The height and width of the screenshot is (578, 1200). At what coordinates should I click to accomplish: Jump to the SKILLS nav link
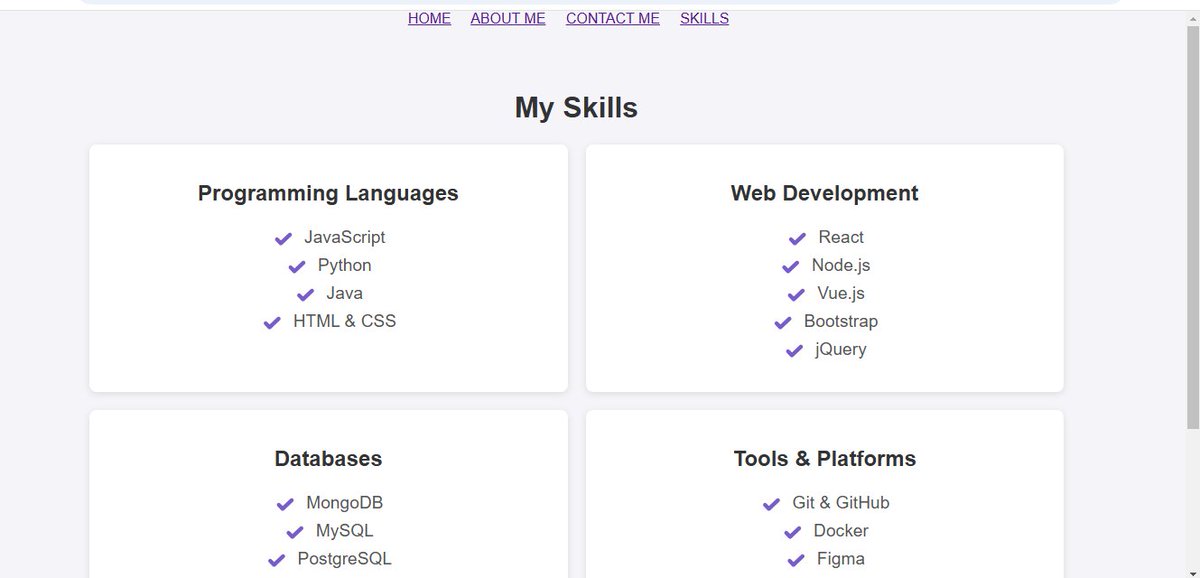704,18
